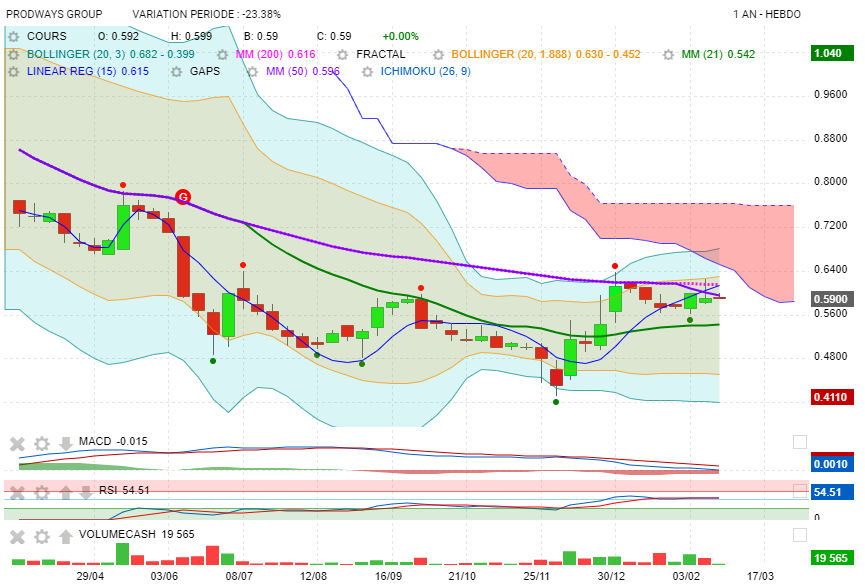The height and width of the screenshot is (588, 865).
Task: Click the +0.00% change value
Action: pos(401,36)
